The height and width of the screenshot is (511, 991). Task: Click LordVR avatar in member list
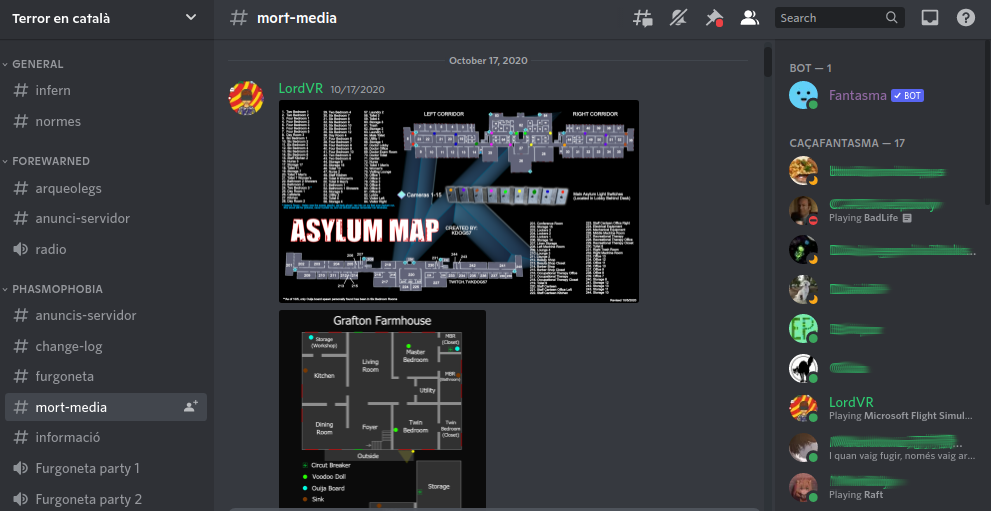pyautogui.click(x=803, y=408)
